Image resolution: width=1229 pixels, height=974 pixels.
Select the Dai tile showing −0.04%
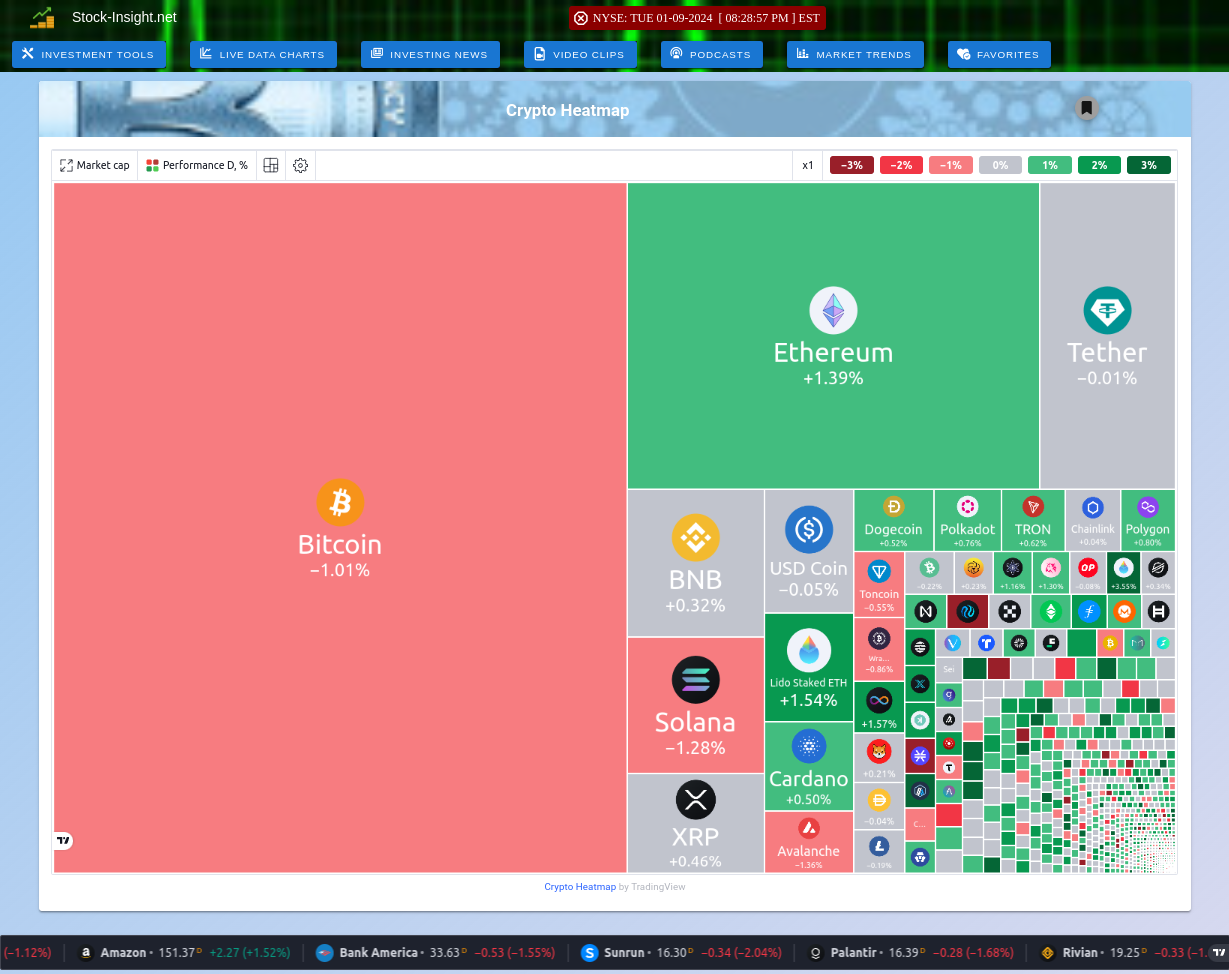[879, 806]
